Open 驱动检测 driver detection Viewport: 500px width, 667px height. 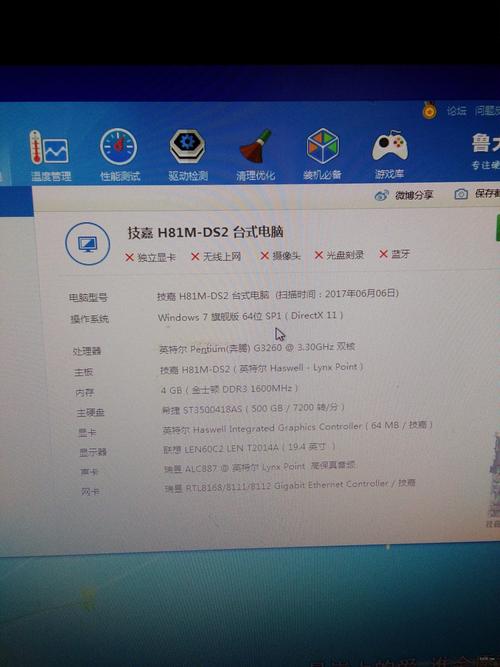[x=188, y=155]
